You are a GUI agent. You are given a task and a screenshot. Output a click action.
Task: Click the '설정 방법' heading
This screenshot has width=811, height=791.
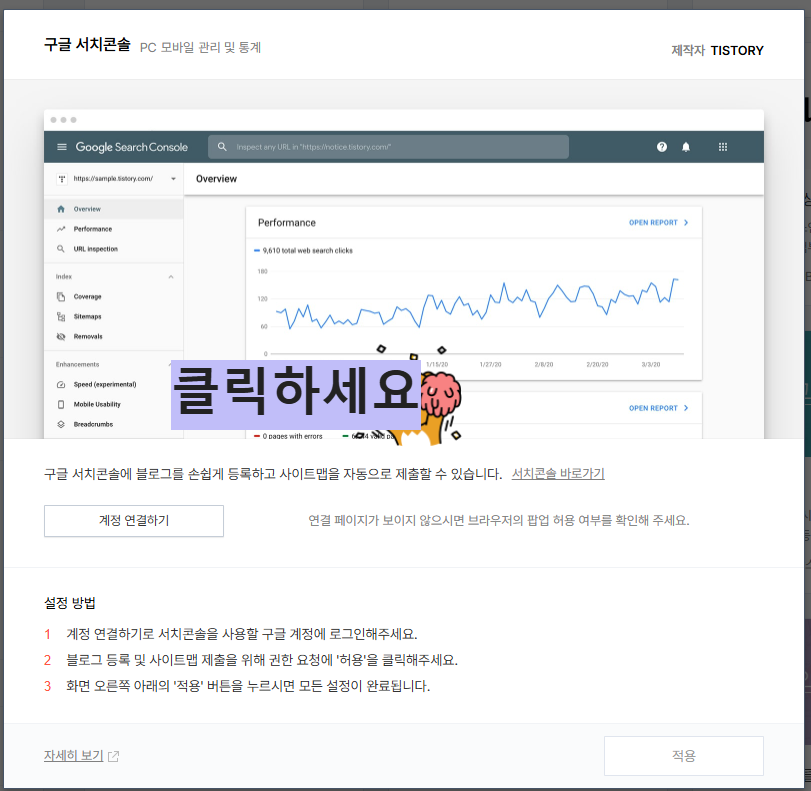tap(70, 603)
